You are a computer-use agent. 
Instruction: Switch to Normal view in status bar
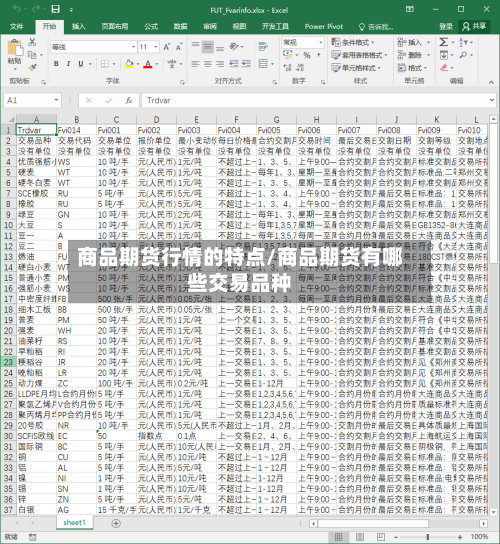pos(338,537)
